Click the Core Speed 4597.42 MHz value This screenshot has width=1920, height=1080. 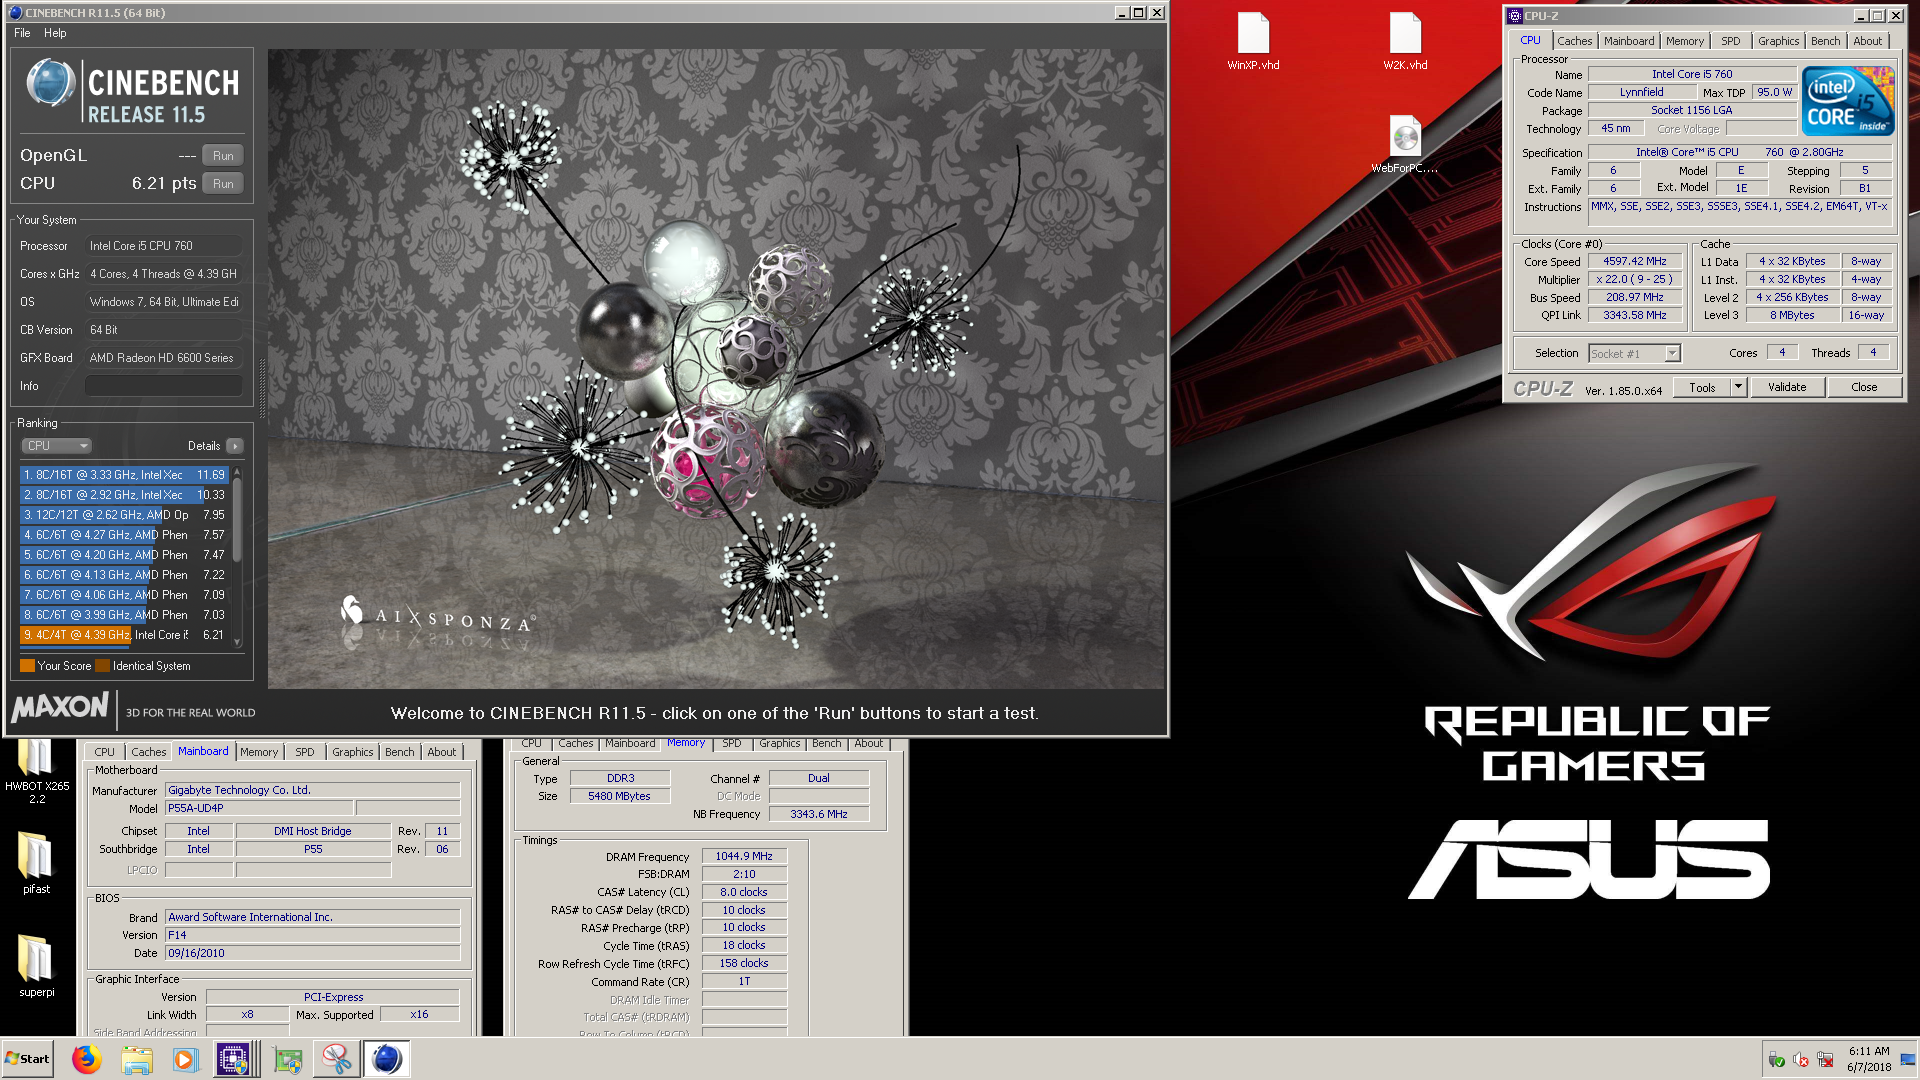tap(1634, 262)
